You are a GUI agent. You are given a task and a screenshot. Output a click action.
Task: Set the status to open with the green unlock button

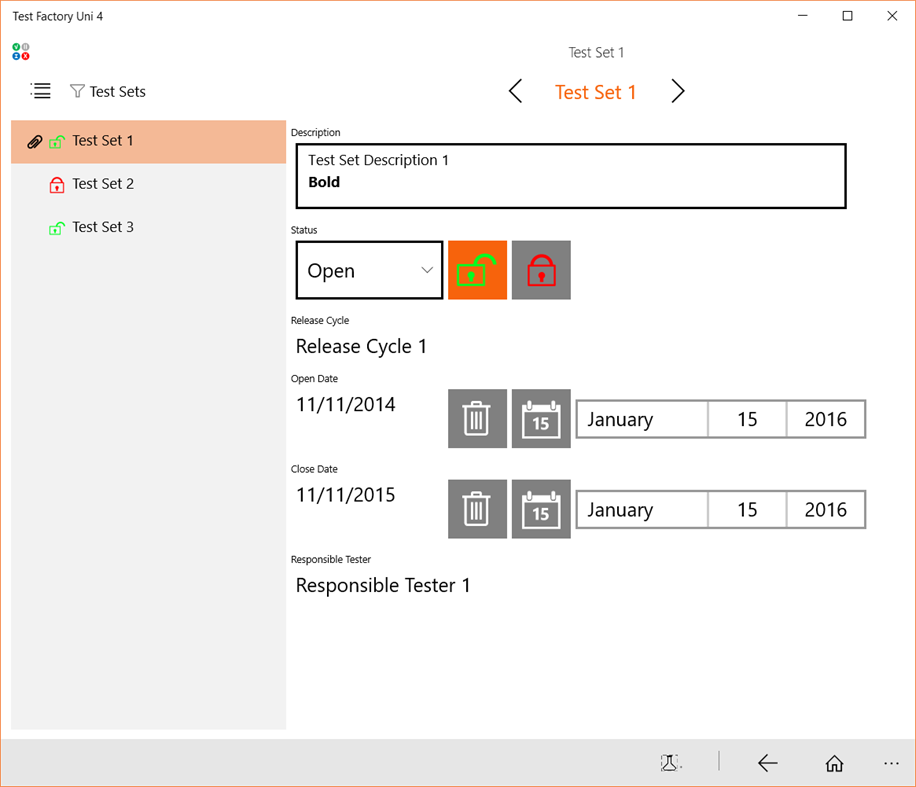pyautogui.click(x=477, y=270)
